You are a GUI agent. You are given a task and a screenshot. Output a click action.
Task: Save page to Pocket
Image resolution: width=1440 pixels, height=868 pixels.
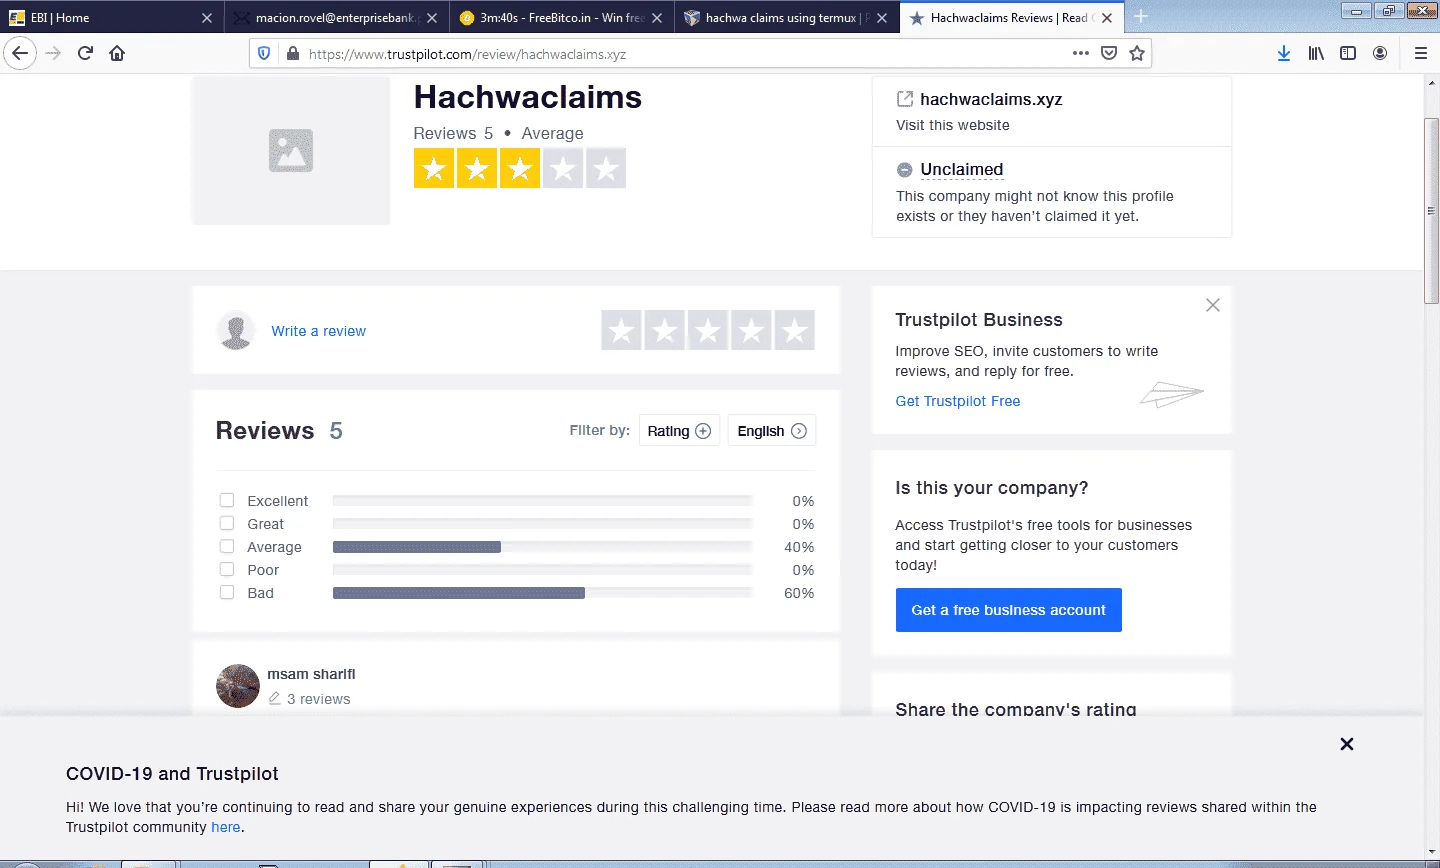click(x=1109, y=54)
